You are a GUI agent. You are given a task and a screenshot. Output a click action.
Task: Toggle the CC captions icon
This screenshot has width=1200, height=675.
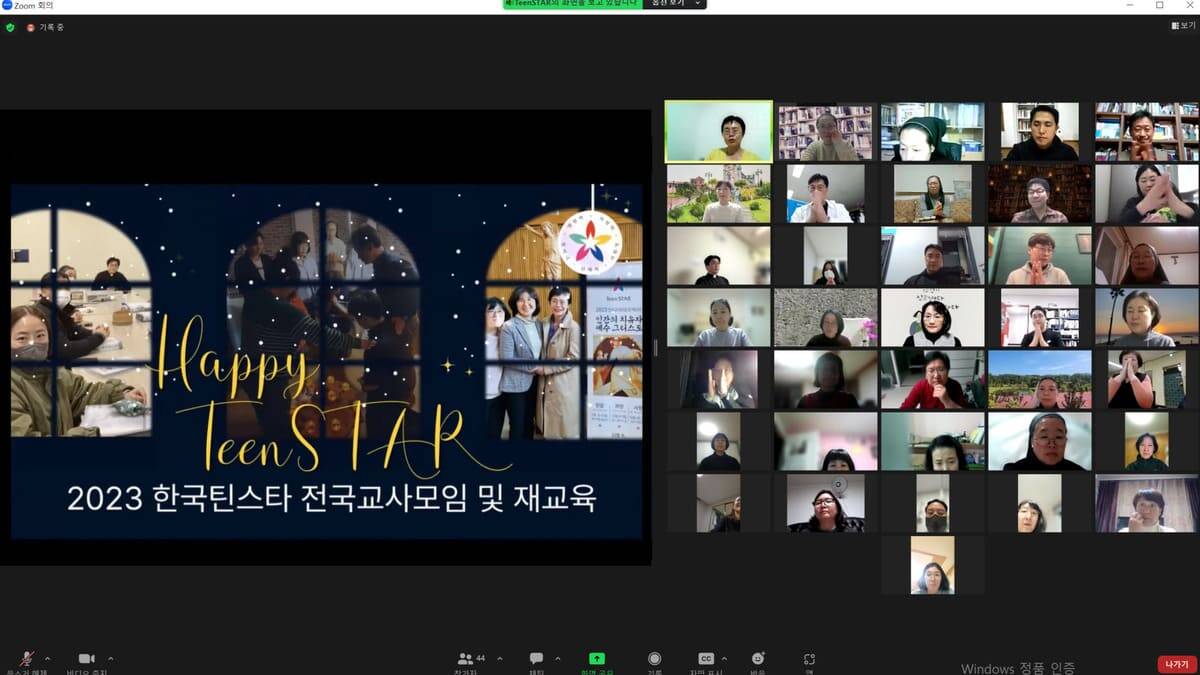pos(706,659)
